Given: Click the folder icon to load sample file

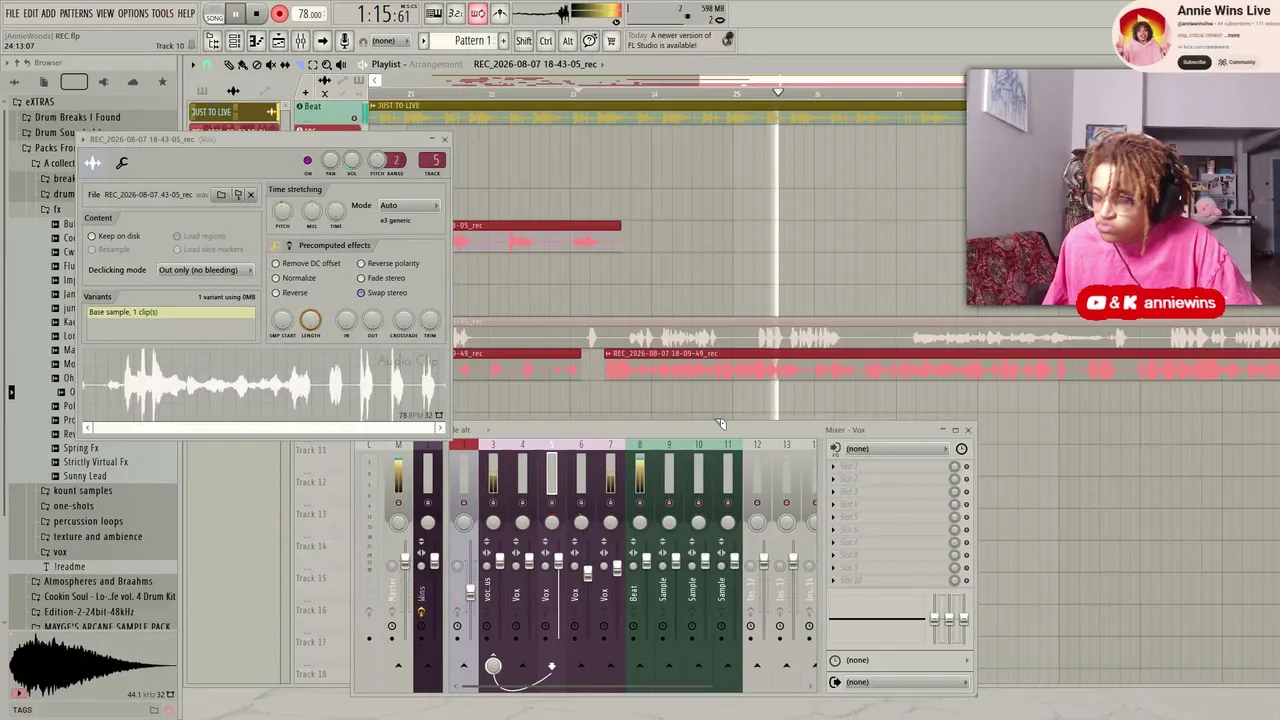Looking at the screenshot, I should [x=221, y=195].
